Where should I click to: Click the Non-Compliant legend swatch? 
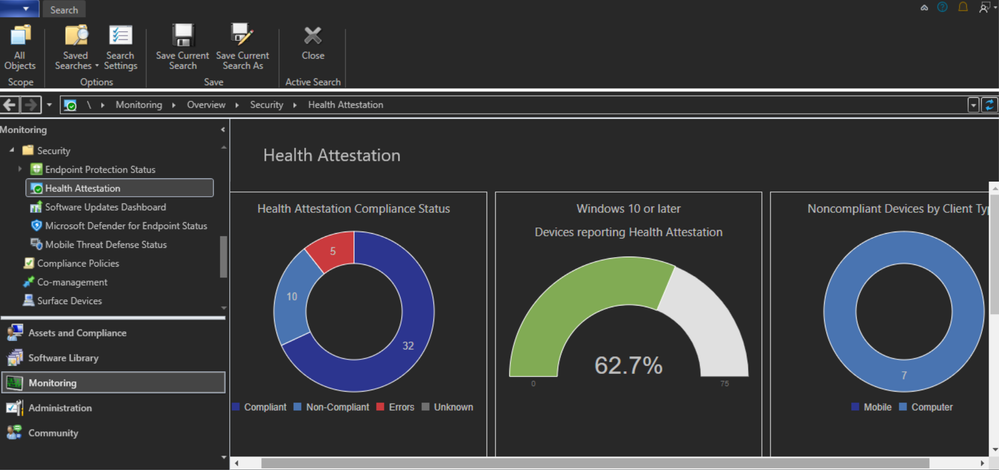coord(298,406)
